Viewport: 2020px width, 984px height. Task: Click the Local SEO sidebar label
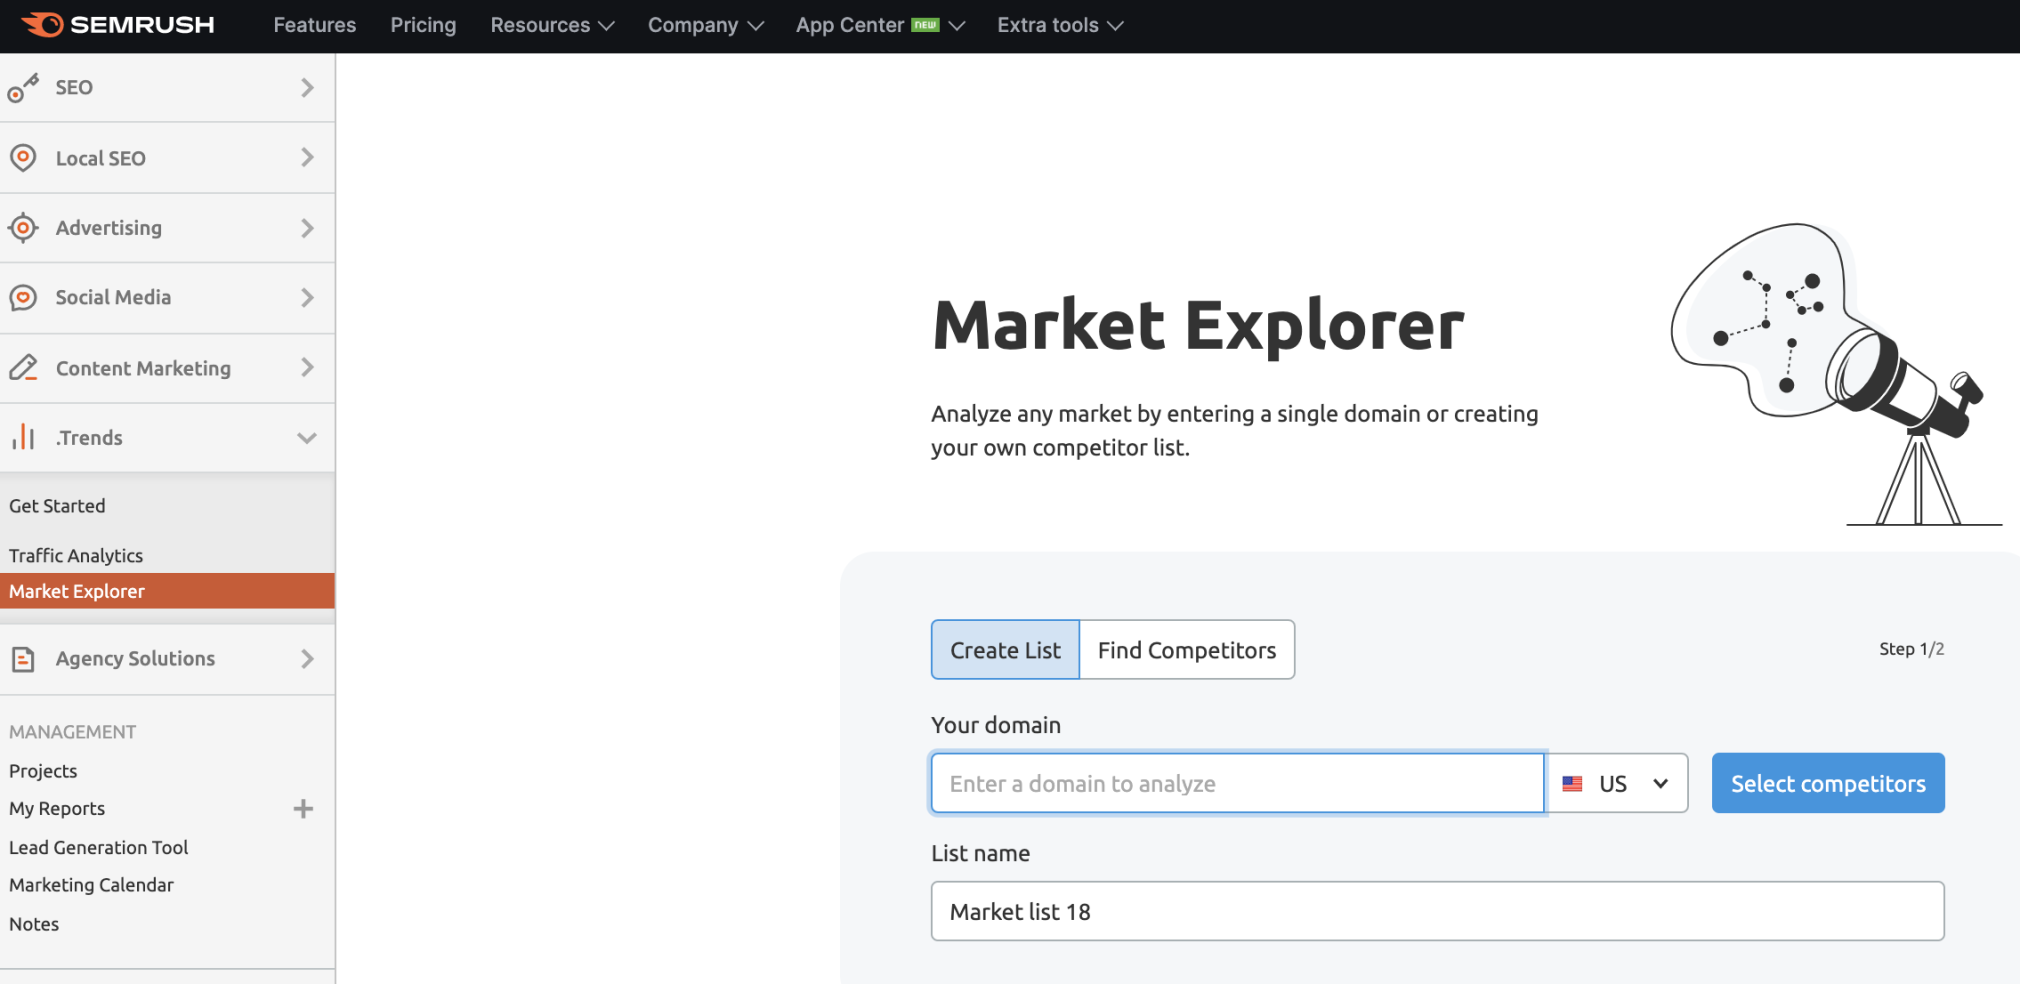point(100,159)
